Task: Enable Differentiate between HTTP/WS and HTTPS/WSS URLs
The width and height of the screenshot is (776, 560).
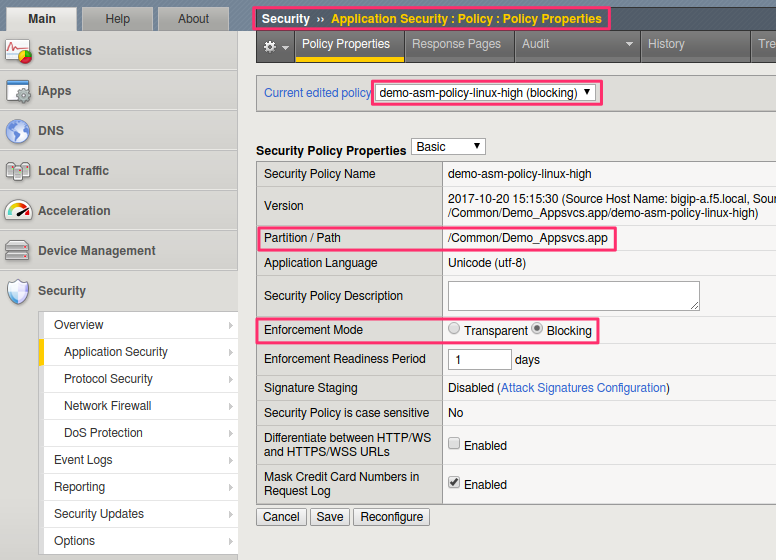Action: (x=454, y=443)
